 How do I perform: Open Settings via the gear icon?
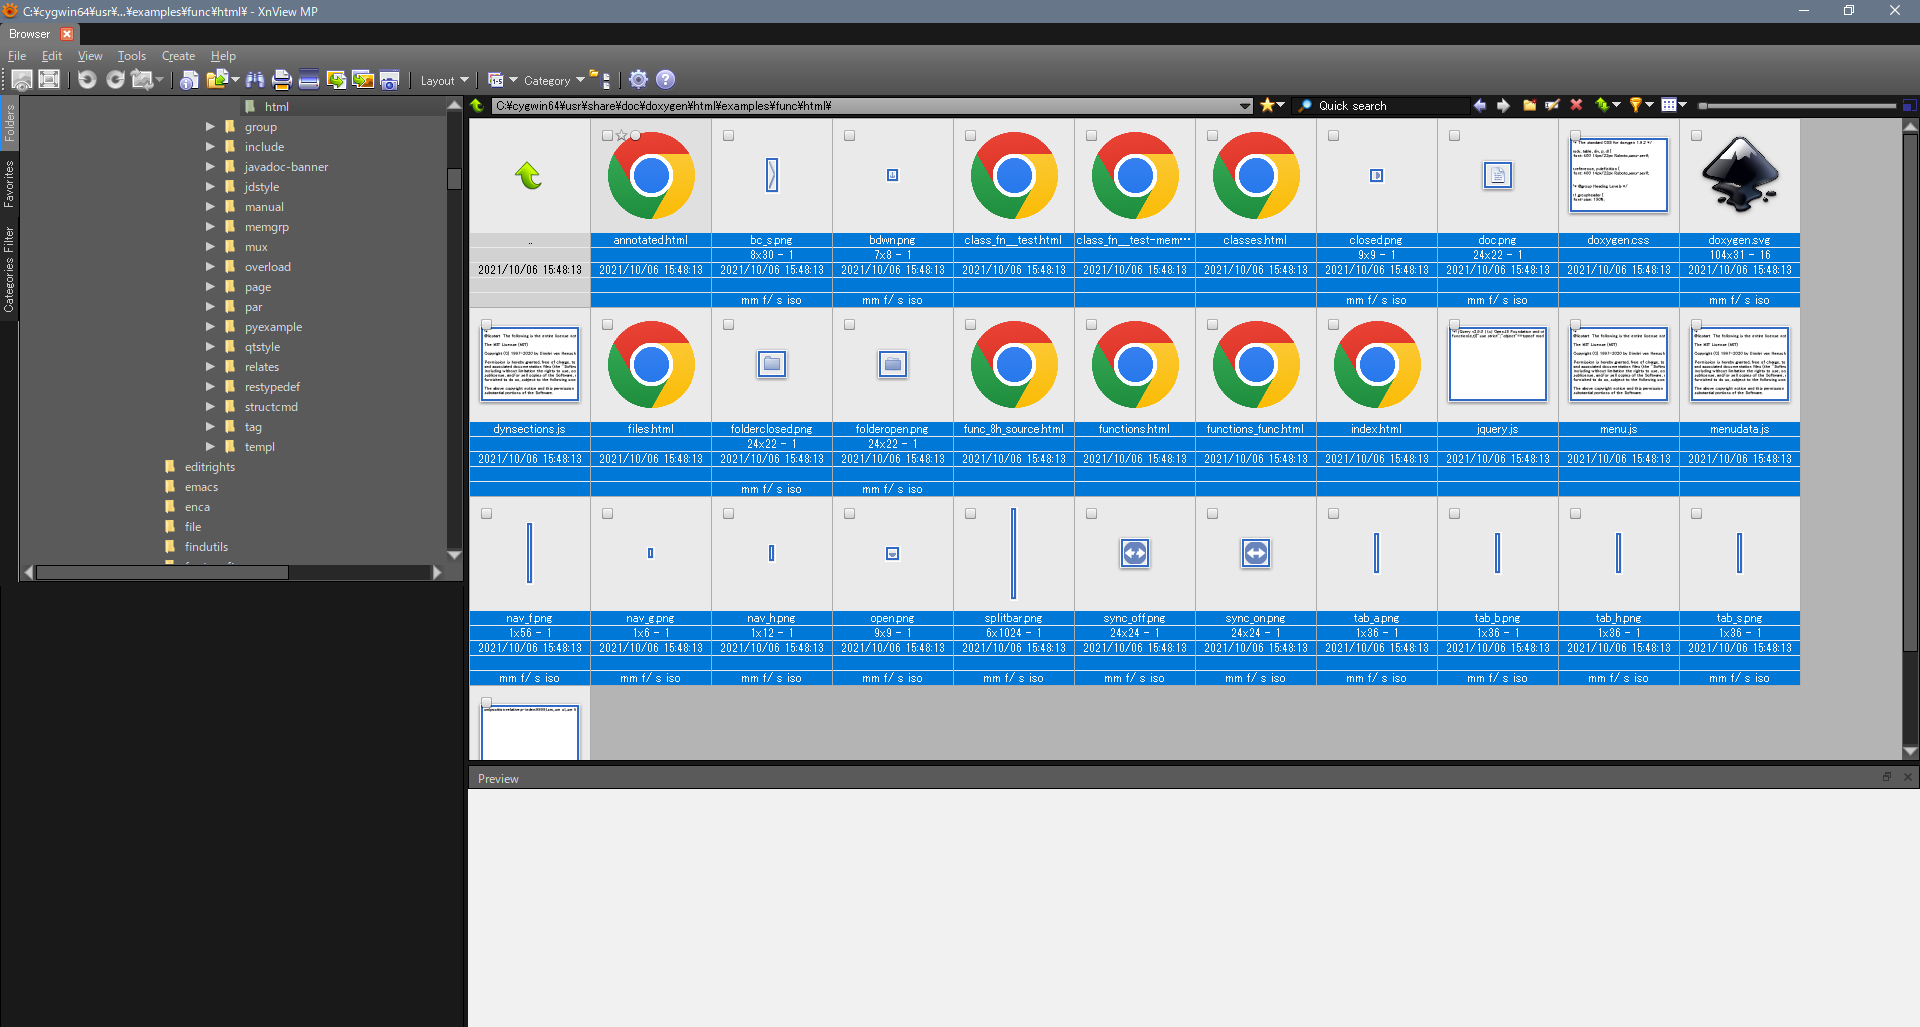[639, 80]
